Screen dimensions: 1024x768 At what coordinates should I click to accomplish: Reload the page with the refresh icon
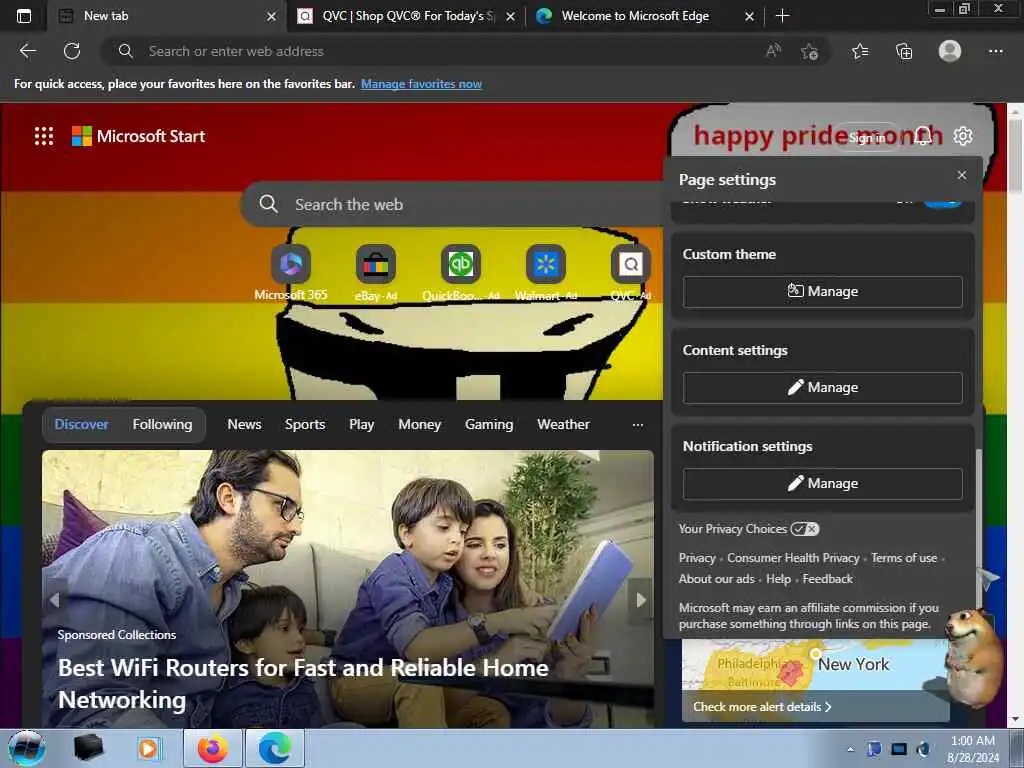pyautogui.click(x=72, y=51)
